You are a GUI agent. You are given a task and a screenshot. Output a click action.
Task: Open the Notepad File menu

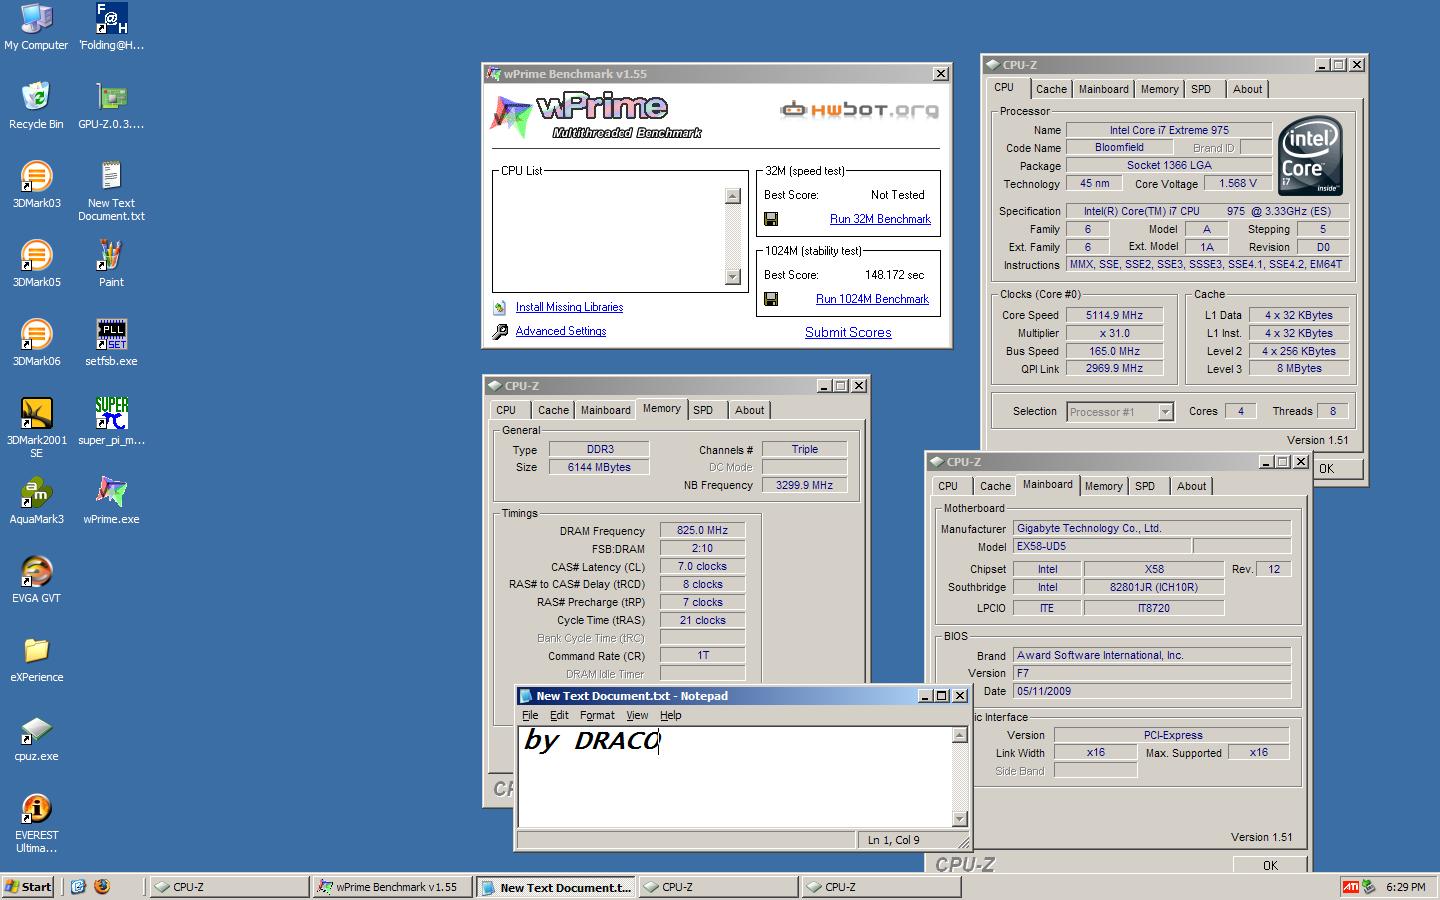(530, 715)
